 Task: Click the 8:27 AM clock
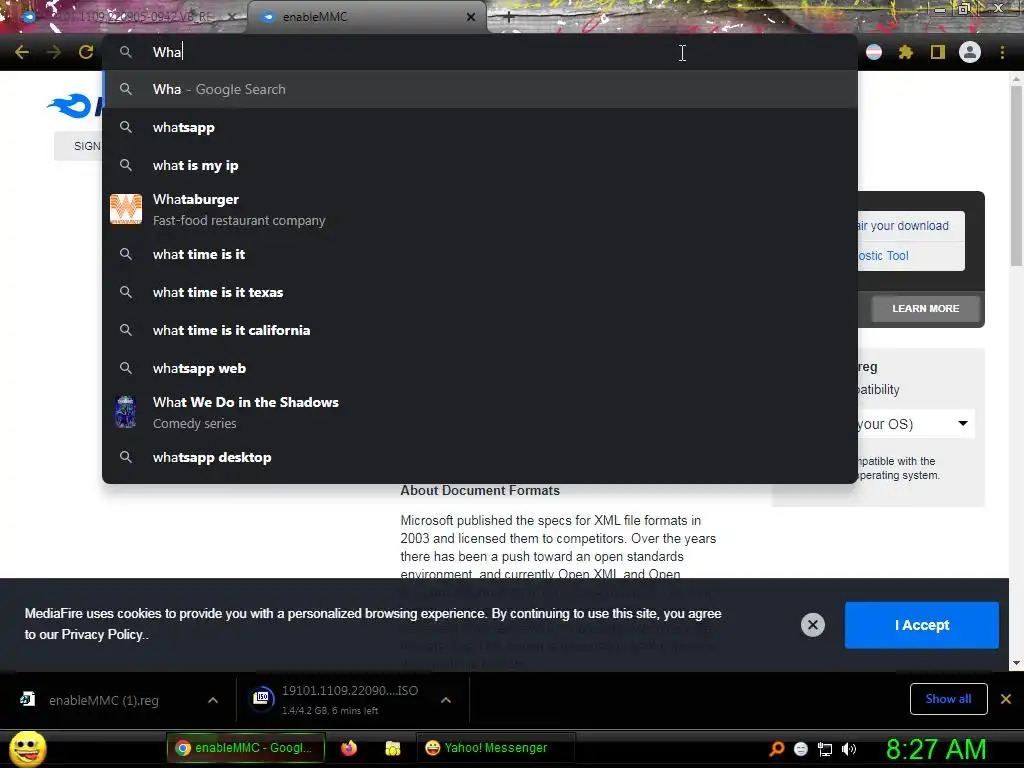936,749
